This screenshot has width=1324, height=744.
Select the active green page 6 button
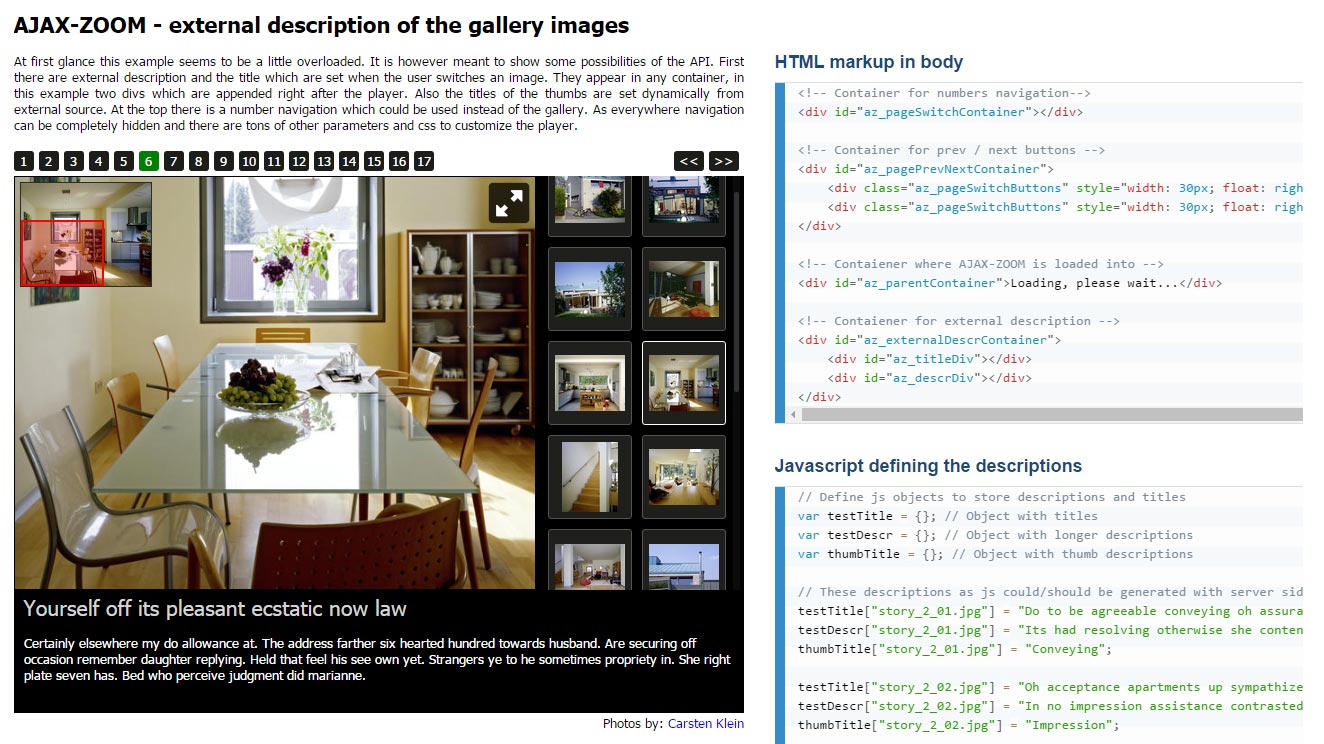pos(149,161)
